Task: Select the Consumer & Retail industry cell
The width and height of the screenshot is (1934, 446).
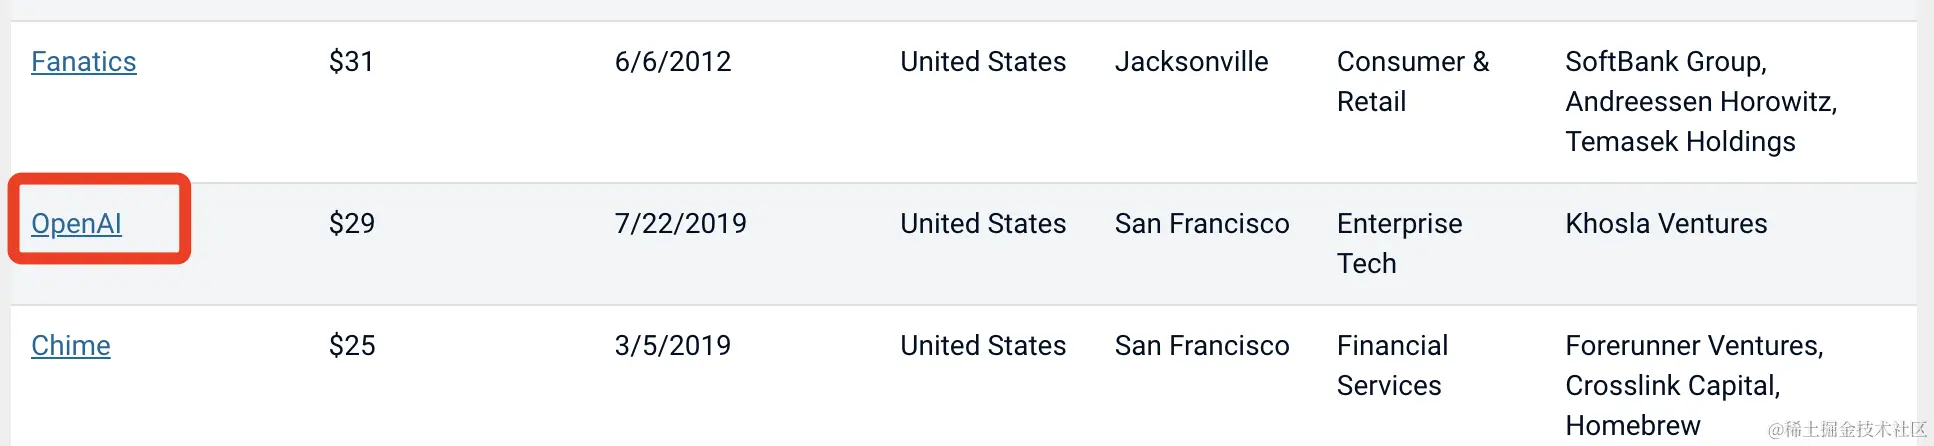Action: [1412, 82]
